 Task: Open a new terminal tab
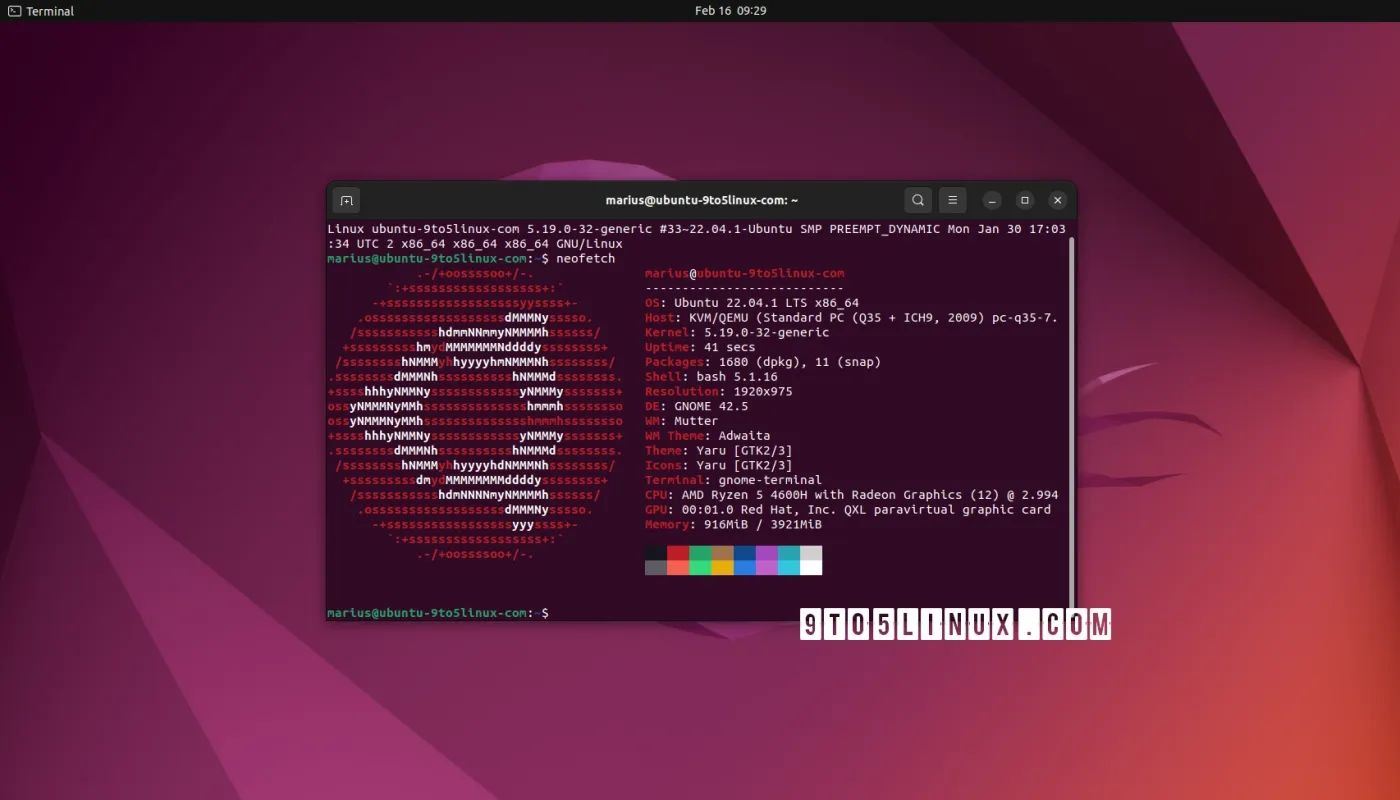coord(346,200)
